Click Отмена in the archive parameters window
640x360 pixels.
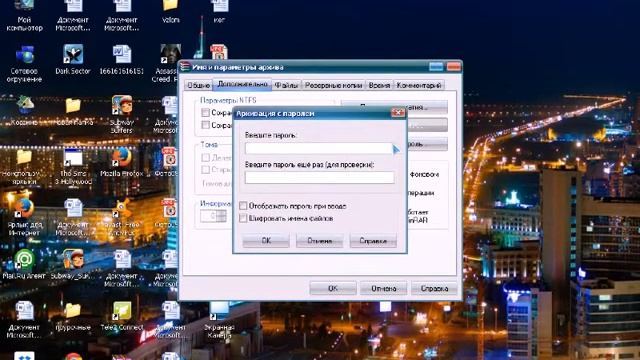pos(384,288)
